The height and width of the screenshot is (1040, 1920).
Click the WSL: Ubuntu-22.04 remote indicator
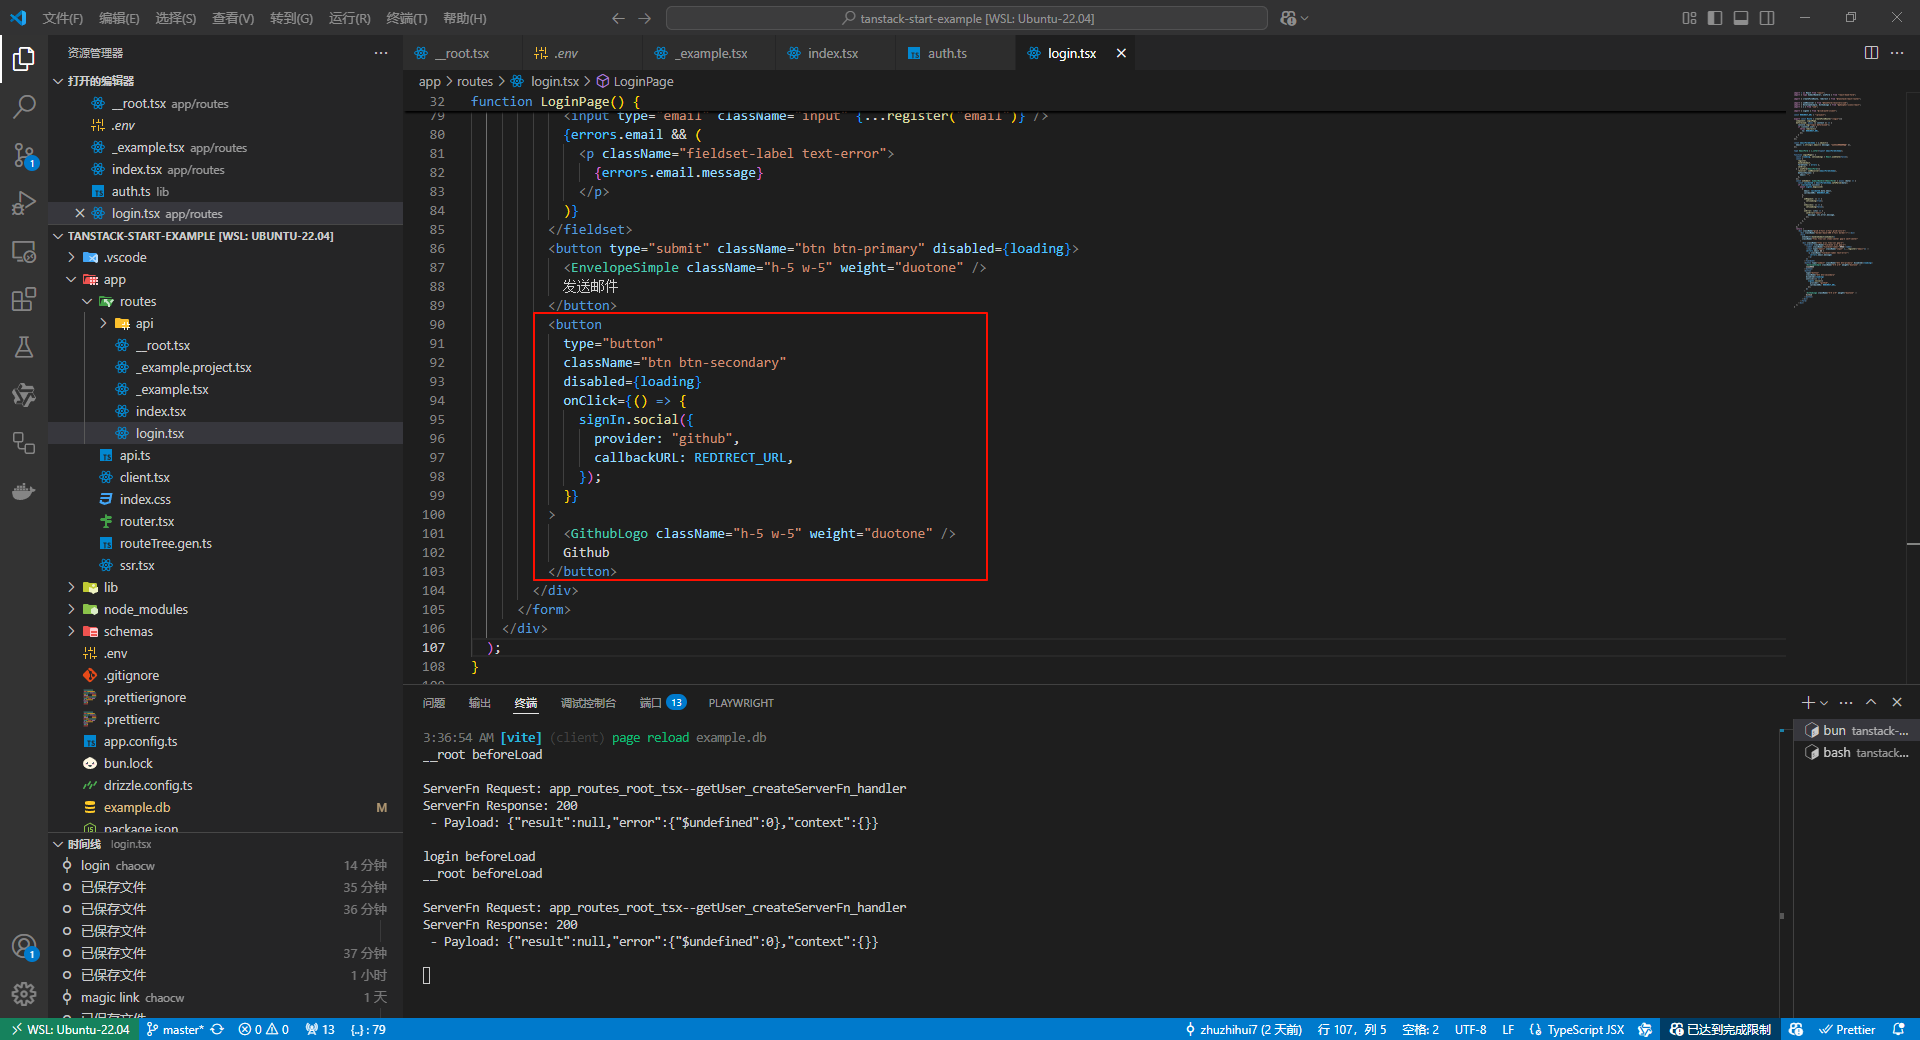70,1029
